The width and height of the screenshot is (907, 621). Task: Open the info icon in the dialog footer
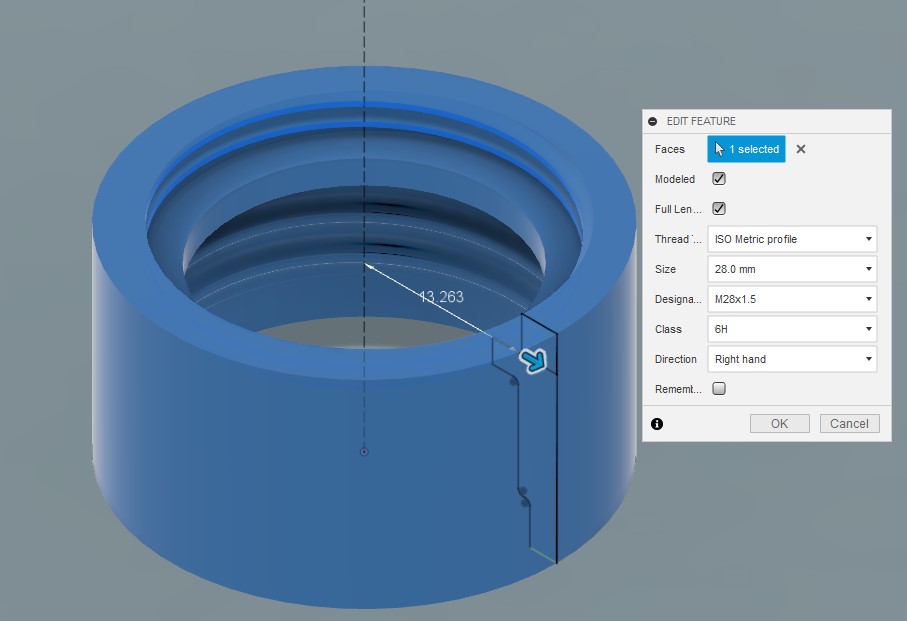click(657, 424)
